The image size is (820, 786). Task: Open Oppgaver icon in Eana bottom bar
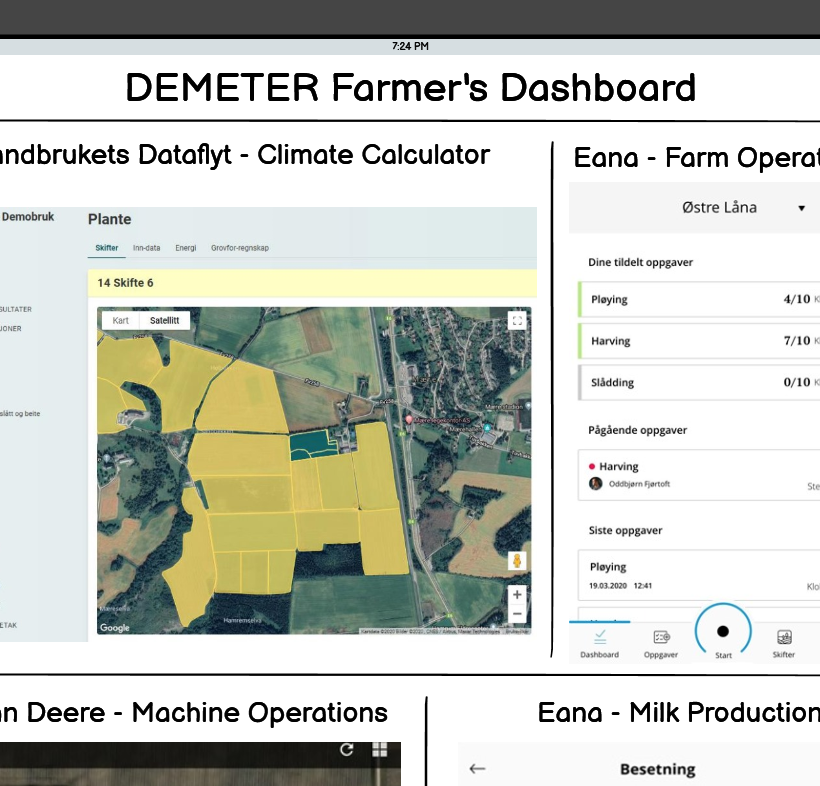pos(661,636)
